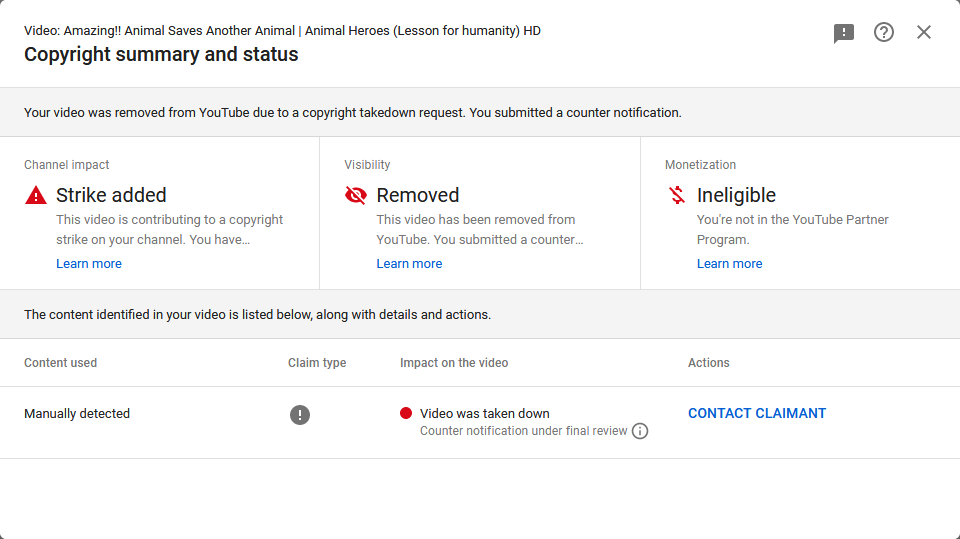Open Learn more under Strike added
The image size is (960, 539).
[x=89, y=263]
